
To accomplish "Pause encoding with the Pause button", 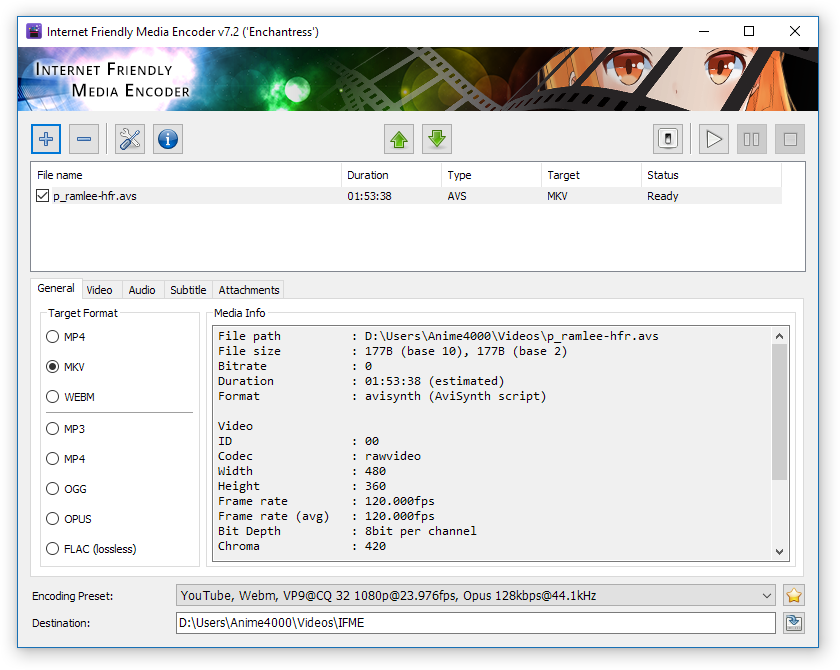I will 752,139.
